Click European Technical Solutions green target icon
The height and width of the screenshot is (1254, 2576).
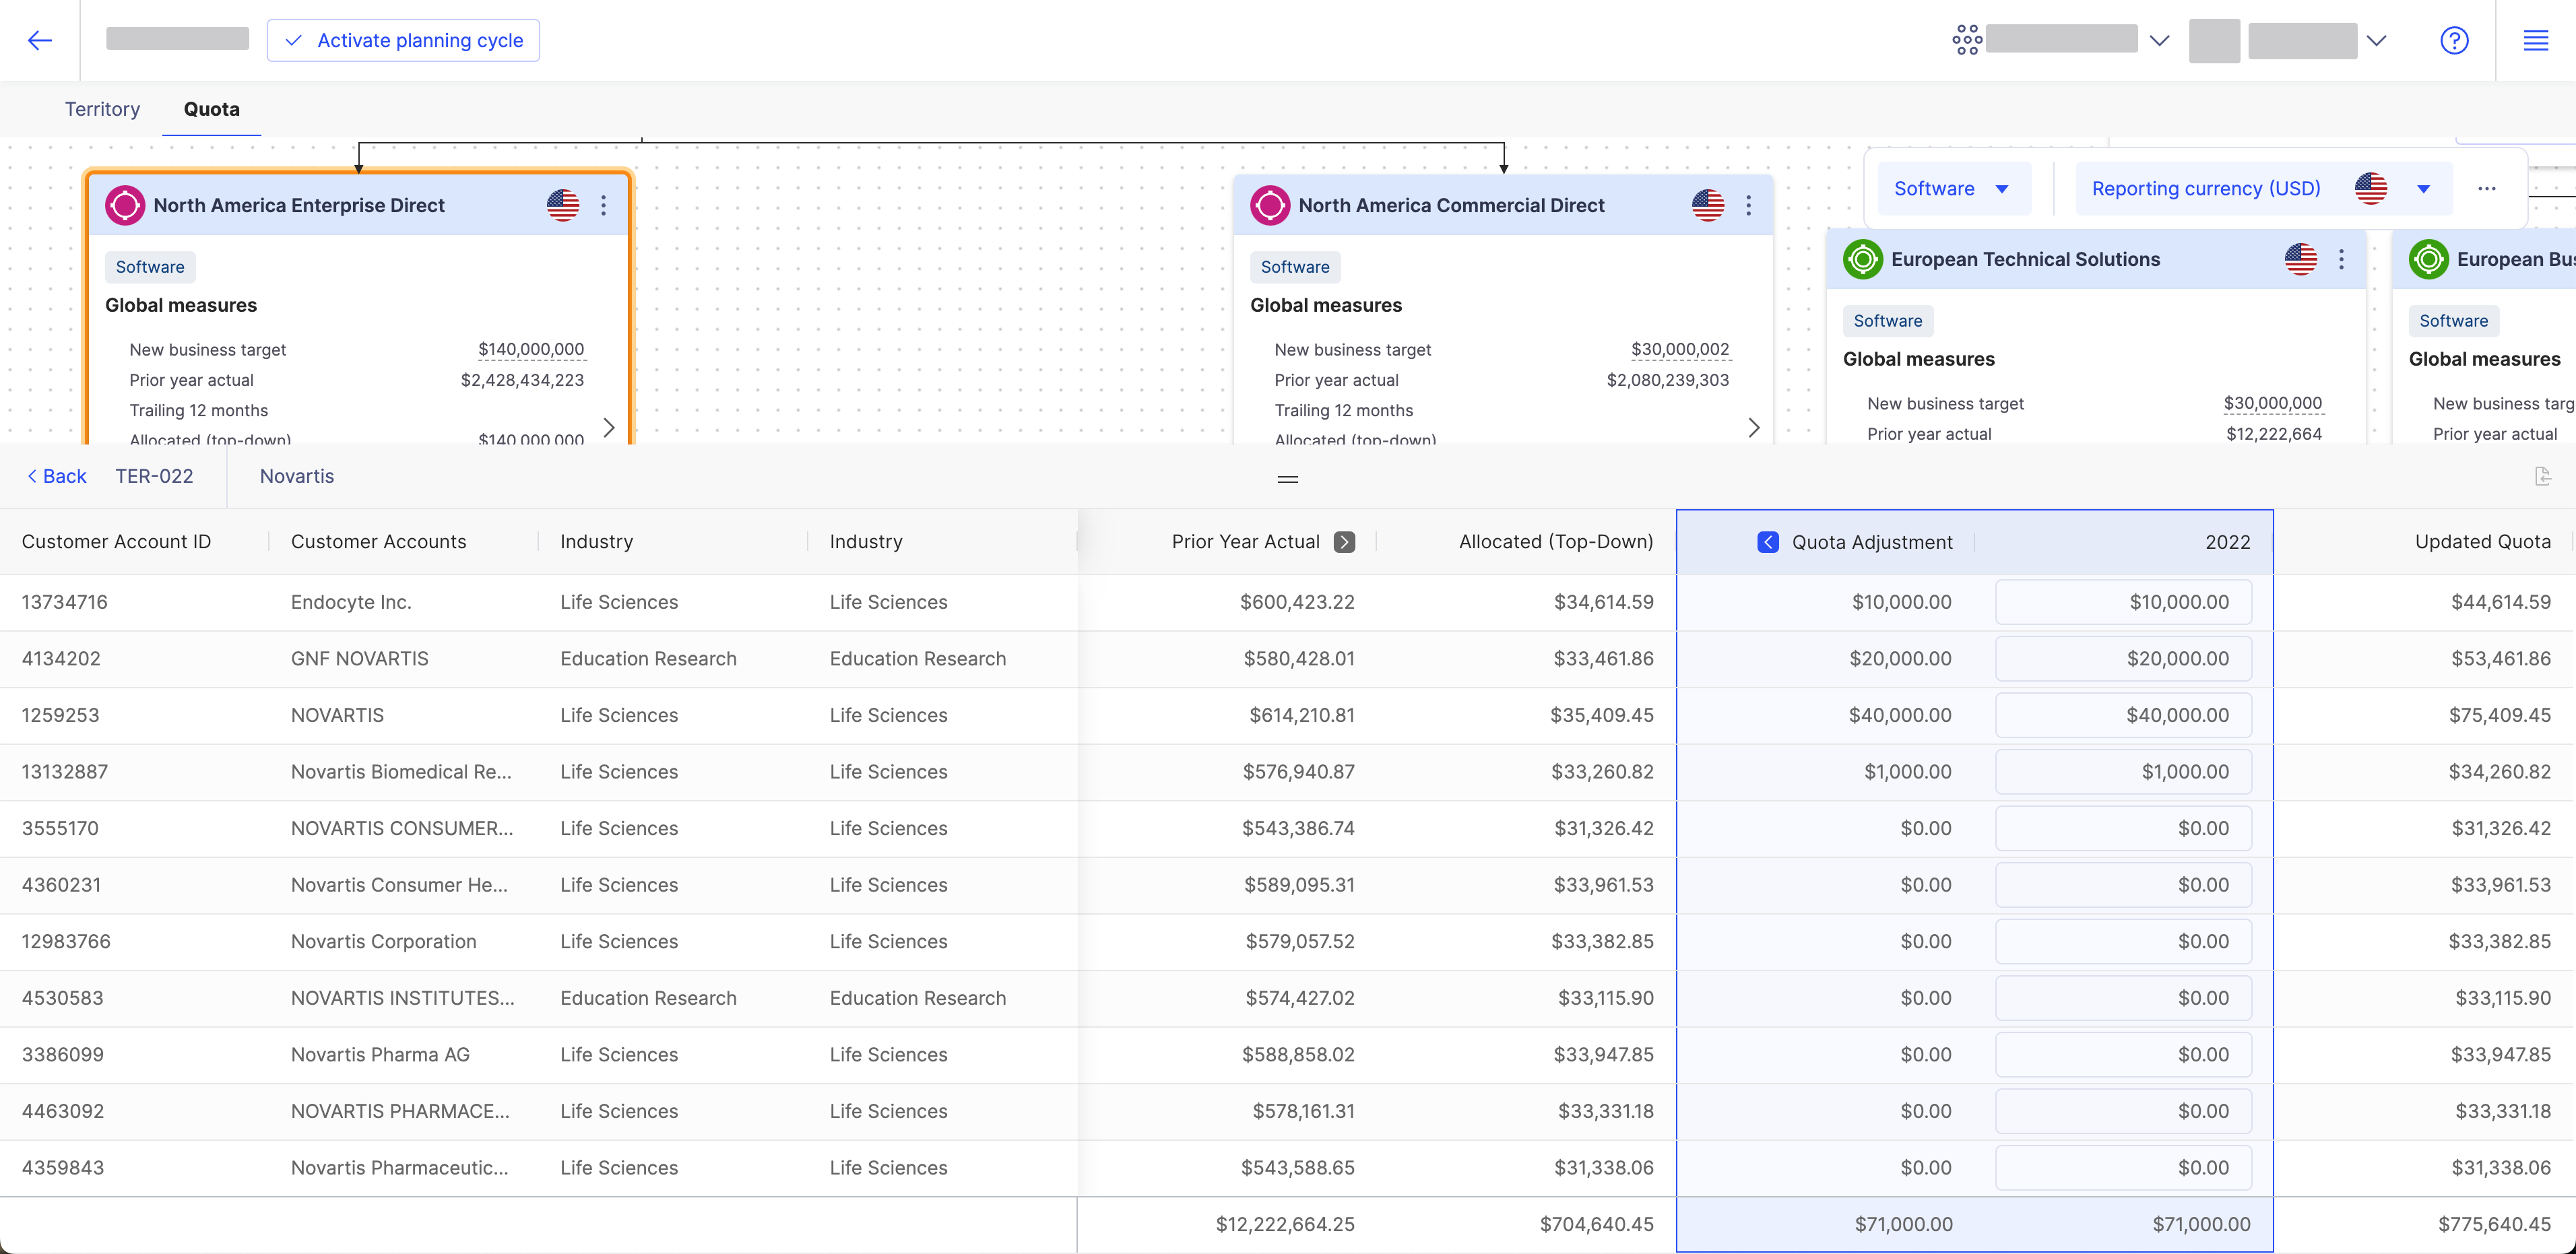(1863, 259)
